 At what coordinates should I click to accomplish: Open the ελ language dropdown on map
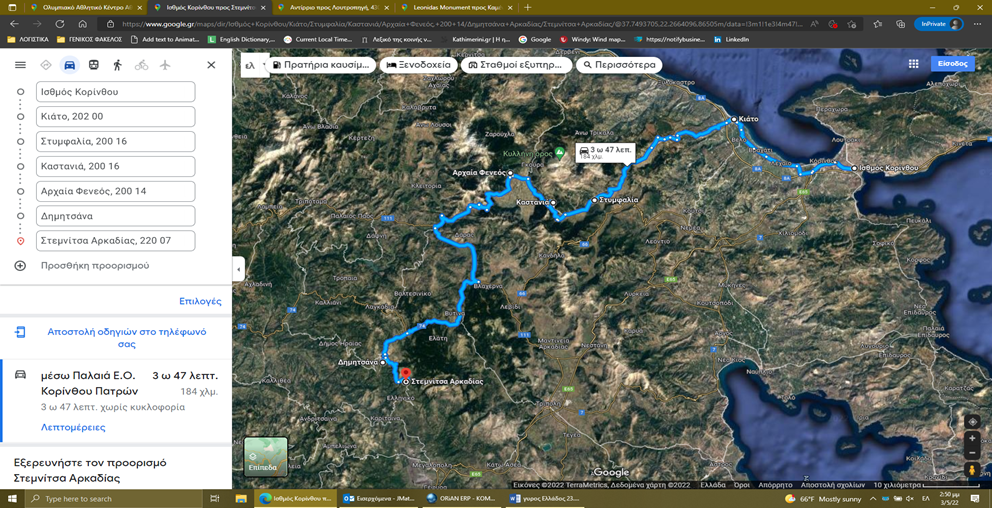255,65
